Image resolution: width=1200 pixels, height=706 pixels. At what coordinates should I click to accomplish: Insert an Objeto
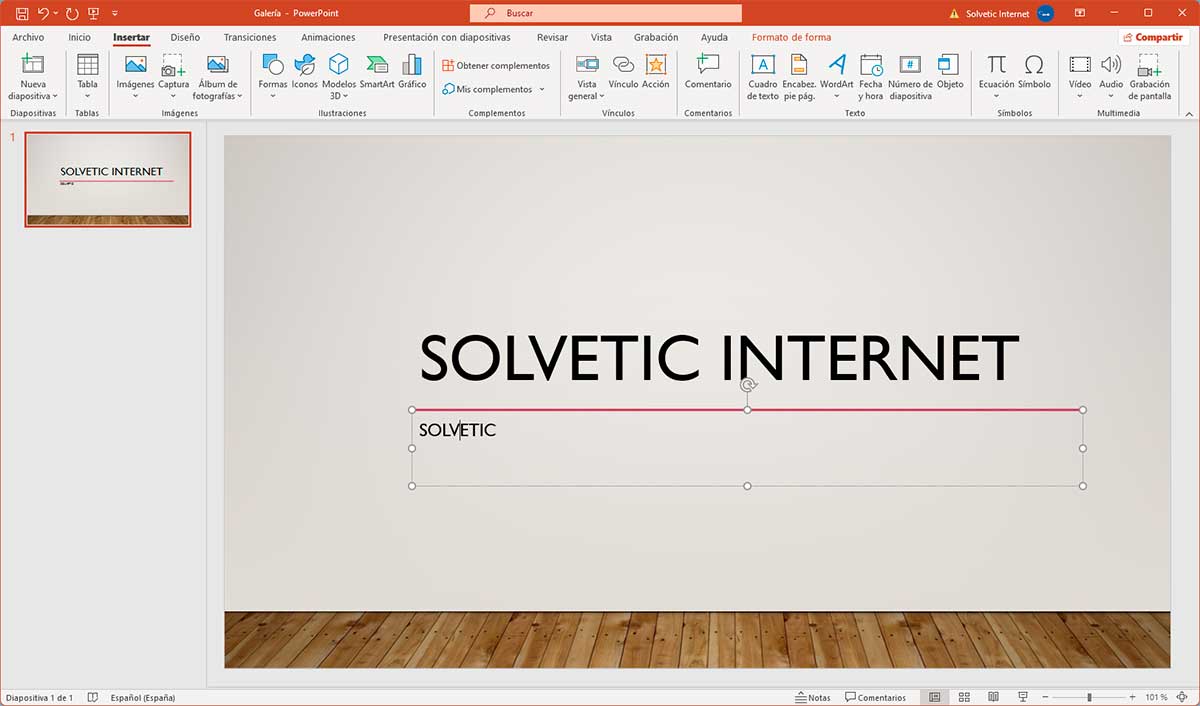tap(950, 72)
